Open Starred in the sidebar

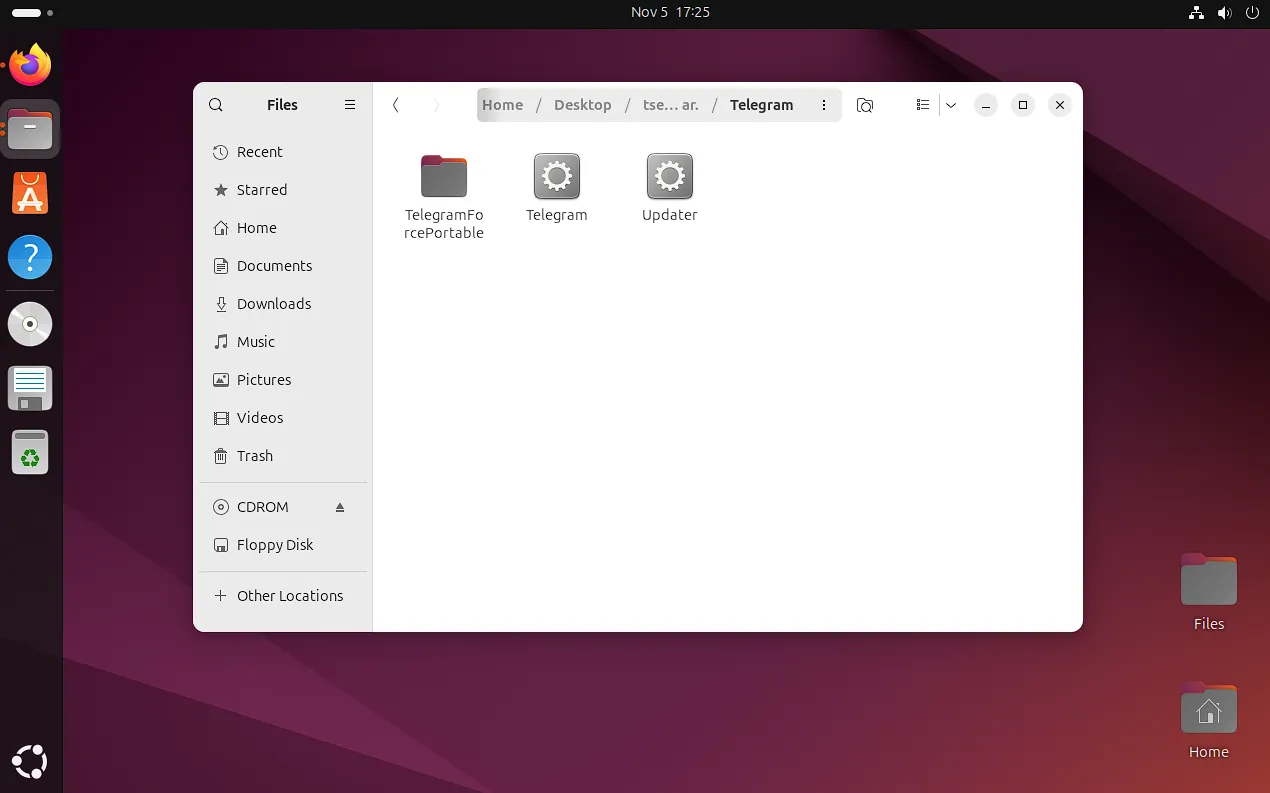(x=283, y=190)
